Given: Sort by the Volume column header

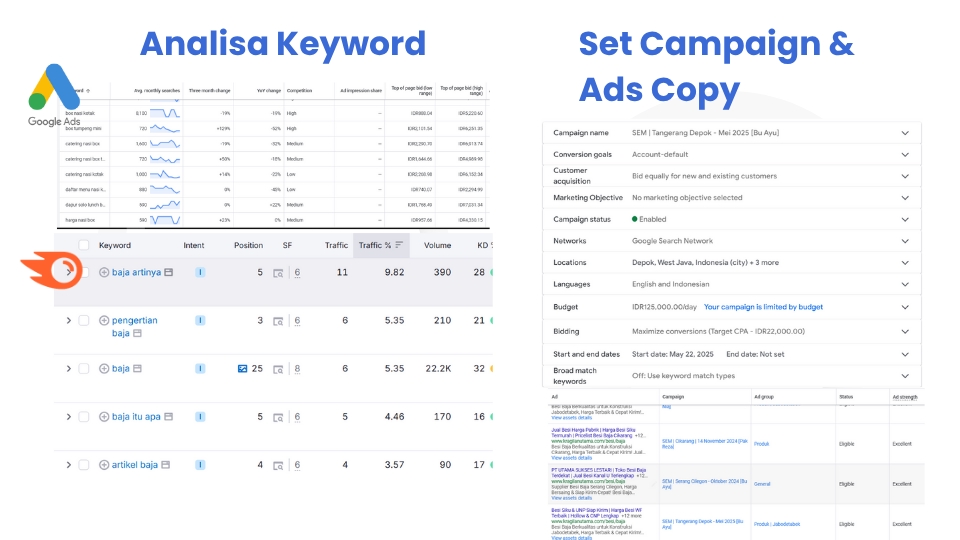Looking at the screenshot, I should coord(437,246).
